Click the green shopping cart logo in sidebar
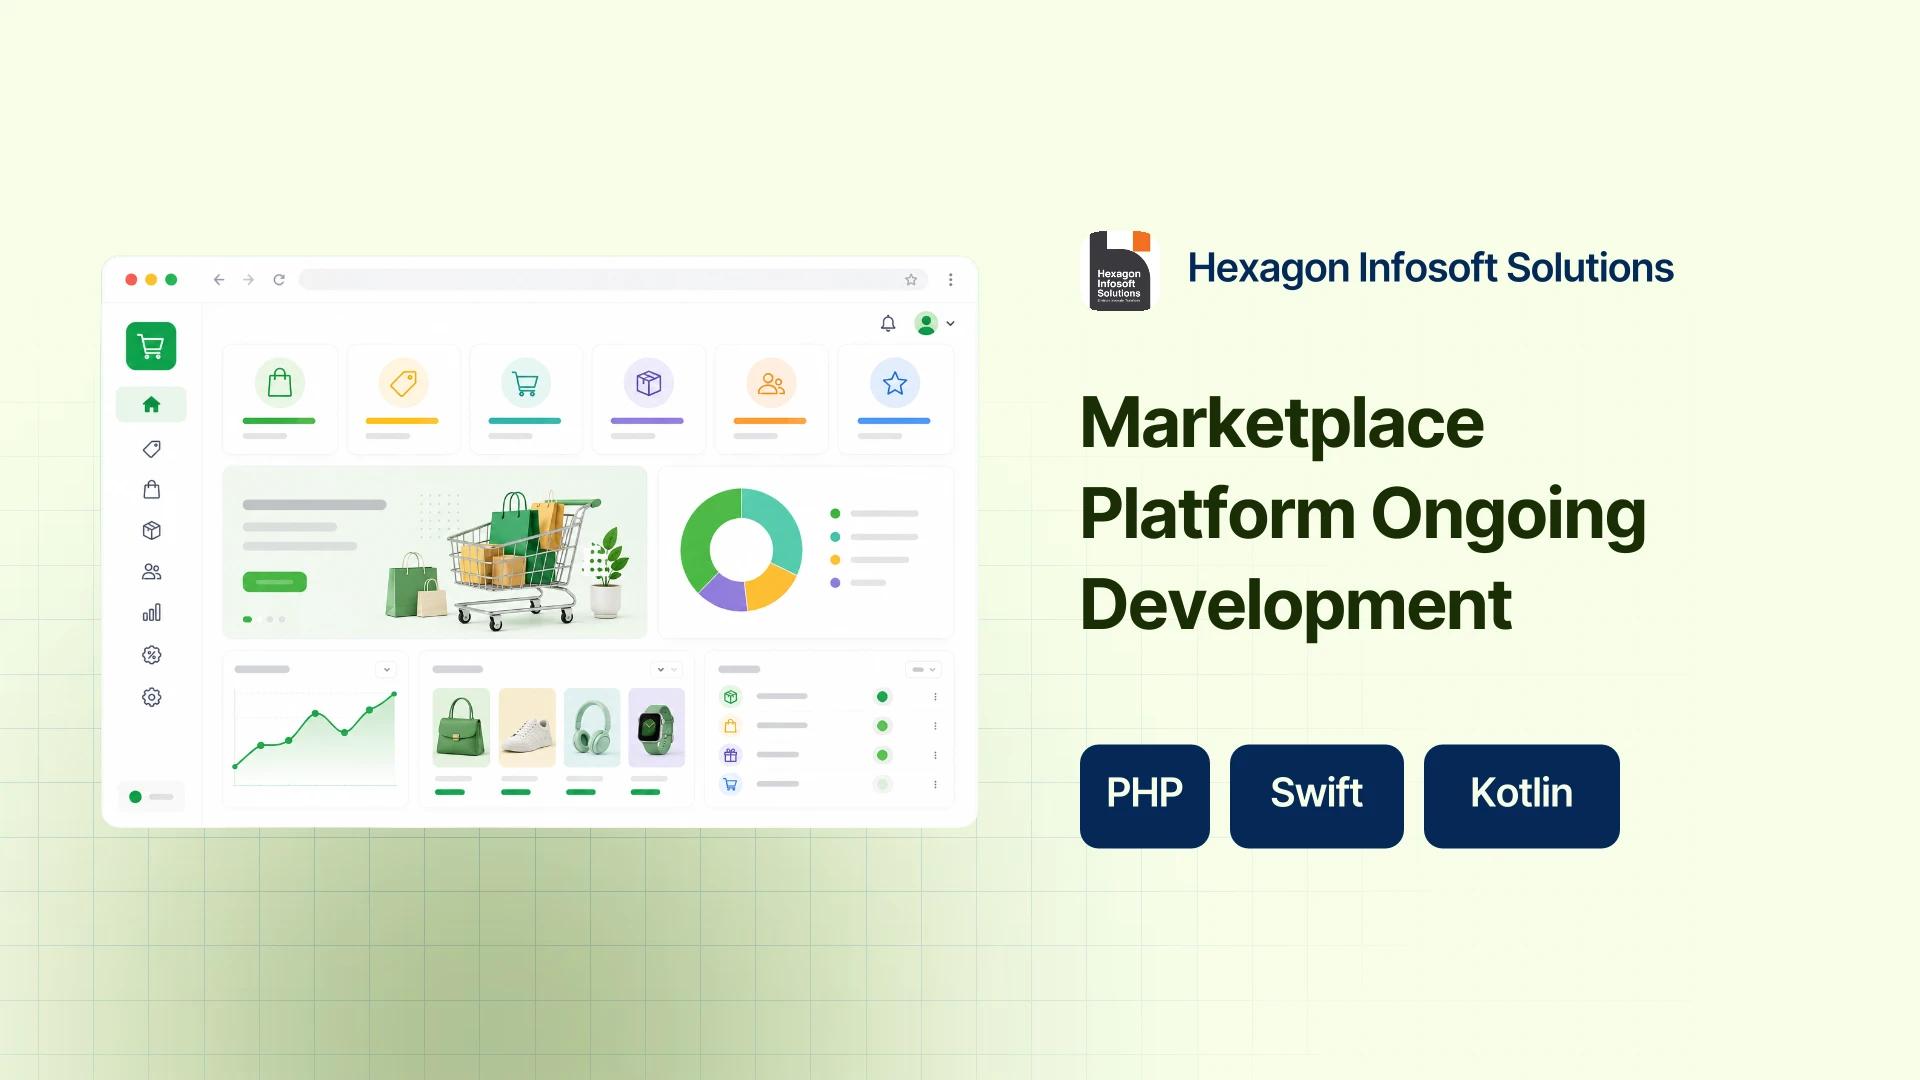Screen dimensions: 1920x1080 click(x=151, y=346)
